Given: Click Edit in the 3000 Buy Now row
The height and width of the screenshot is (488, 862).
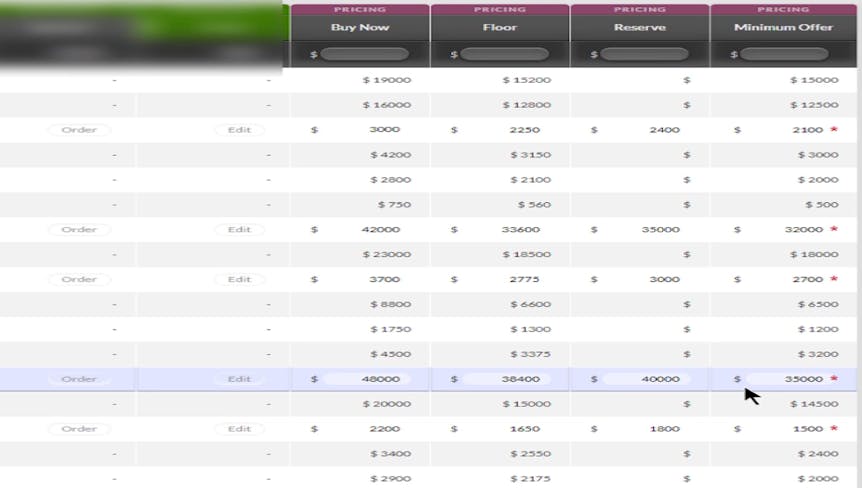Looking at the screenshot, I should (x=239, y=130).
